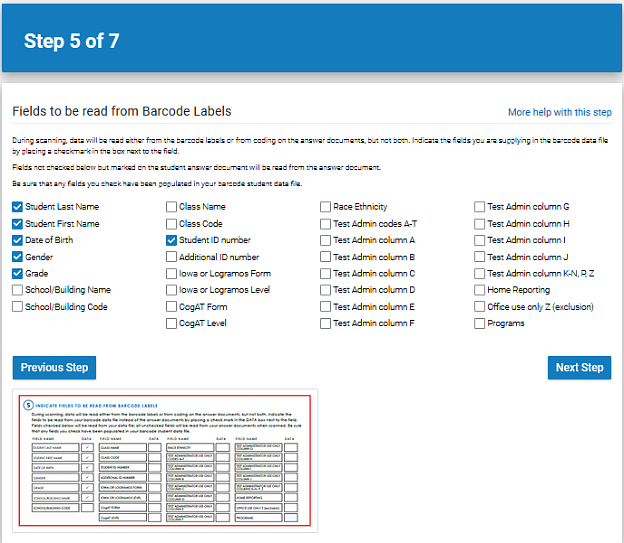
Task: Uncheck the Date of Birth checkbox
Action: click(17, 240)
